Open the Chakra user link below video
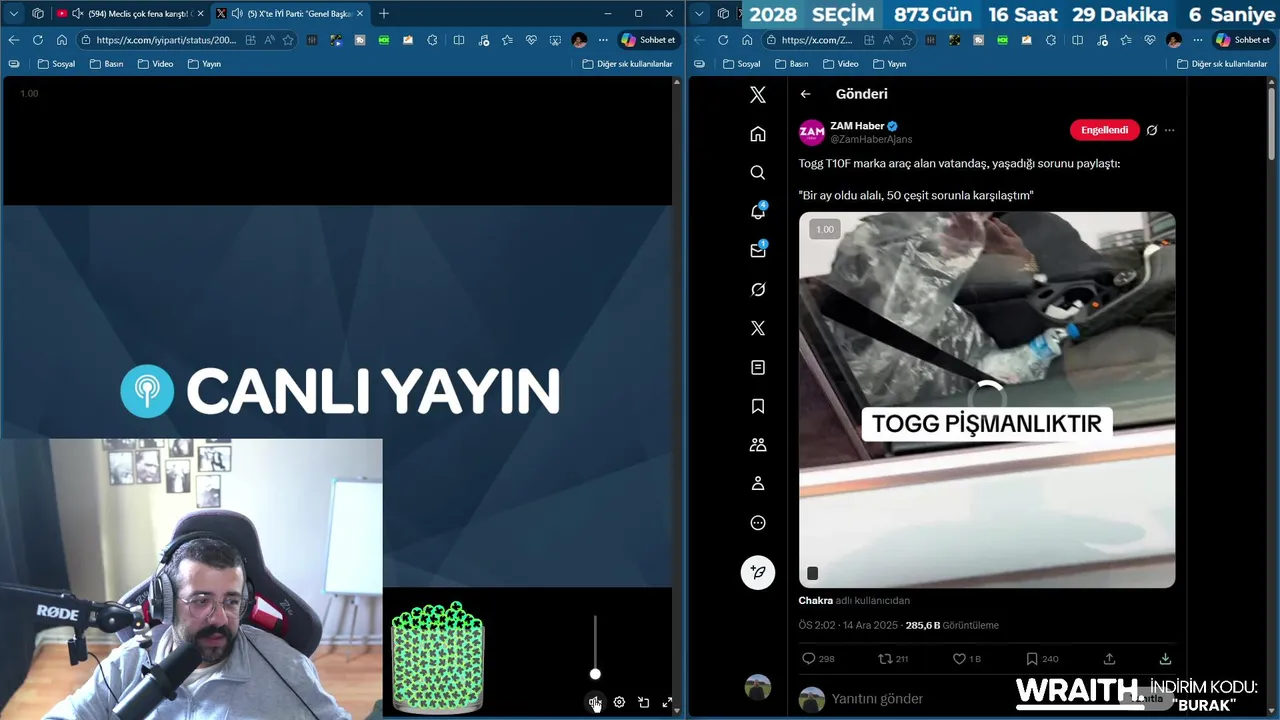 click(x=815, y=601)
